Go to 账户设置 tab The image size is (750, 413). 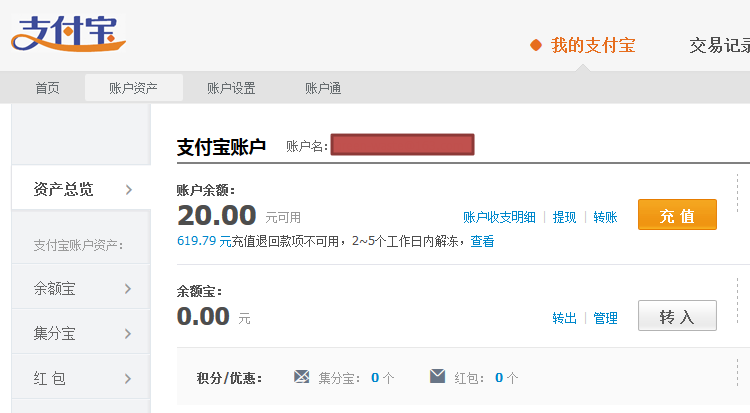231,88
